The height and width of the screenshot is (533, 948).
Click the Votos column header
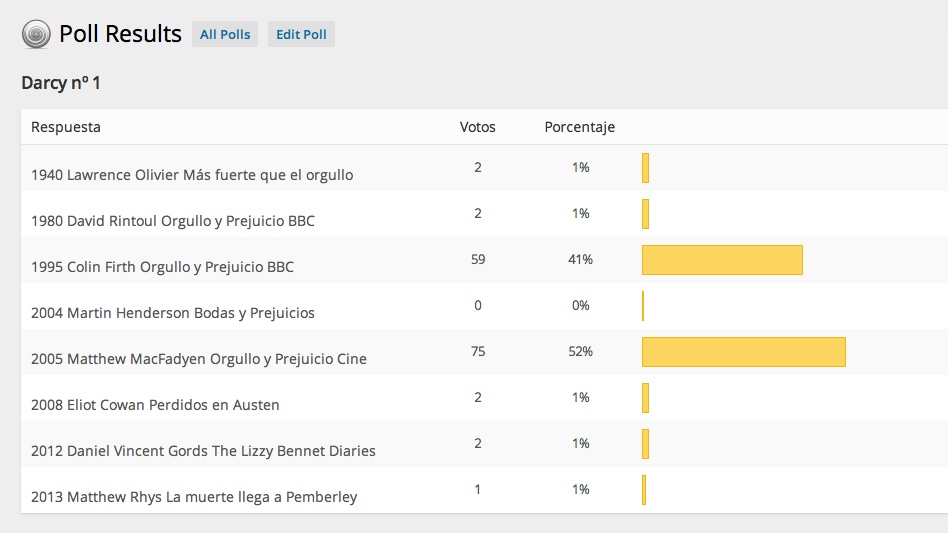point(477,127)
